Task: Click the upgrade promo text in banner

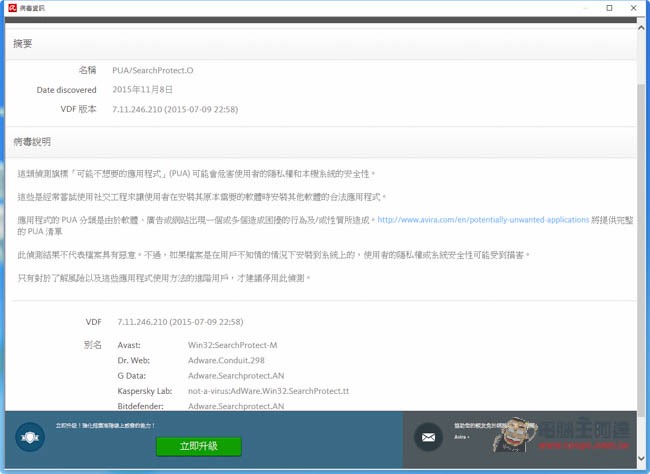Action: (105, 425)
